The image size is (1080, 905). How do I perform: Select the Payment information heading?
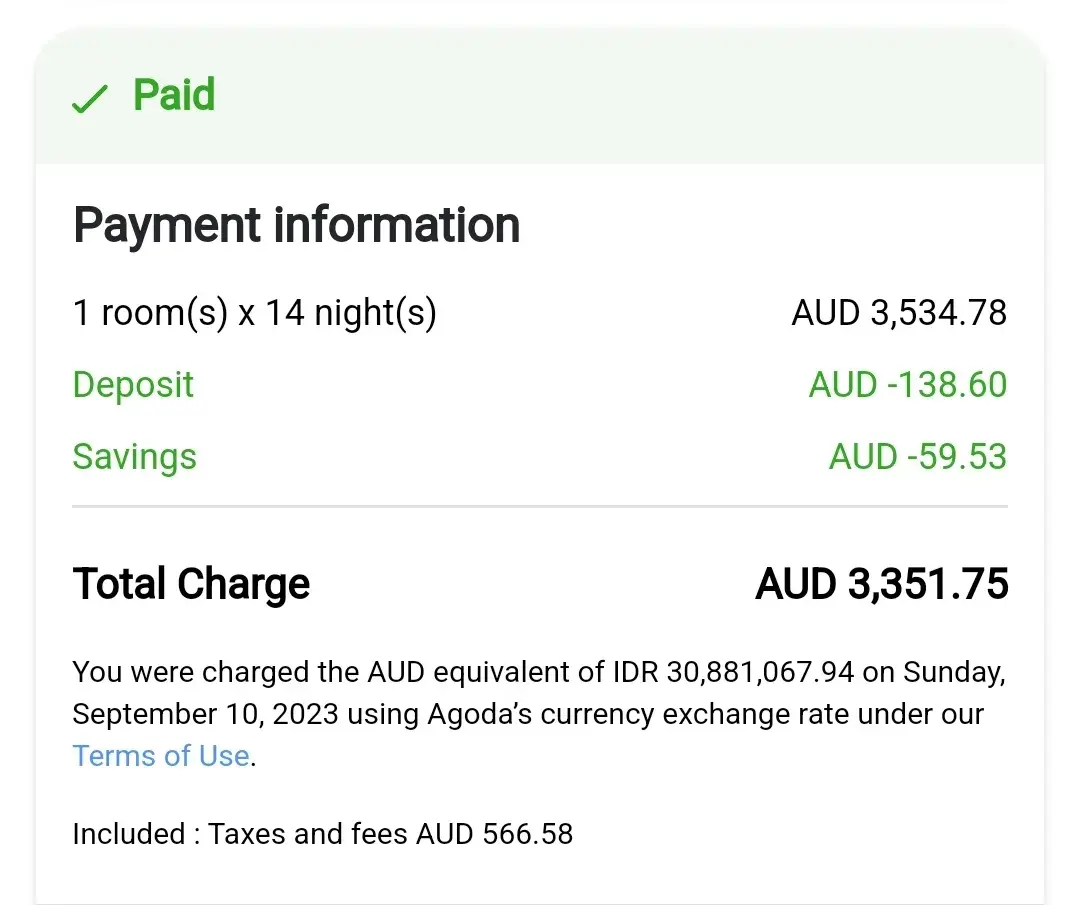click(x=296, y=225)
